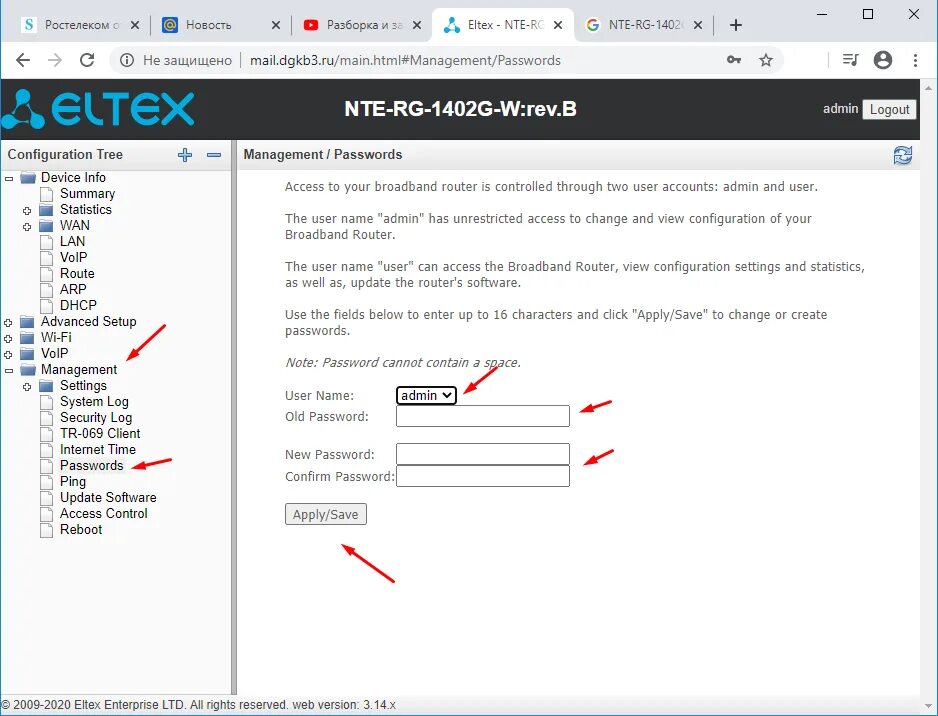938x716 pixels.
Task: Click the Reboot page icon
Action: [x=47, y=530]
